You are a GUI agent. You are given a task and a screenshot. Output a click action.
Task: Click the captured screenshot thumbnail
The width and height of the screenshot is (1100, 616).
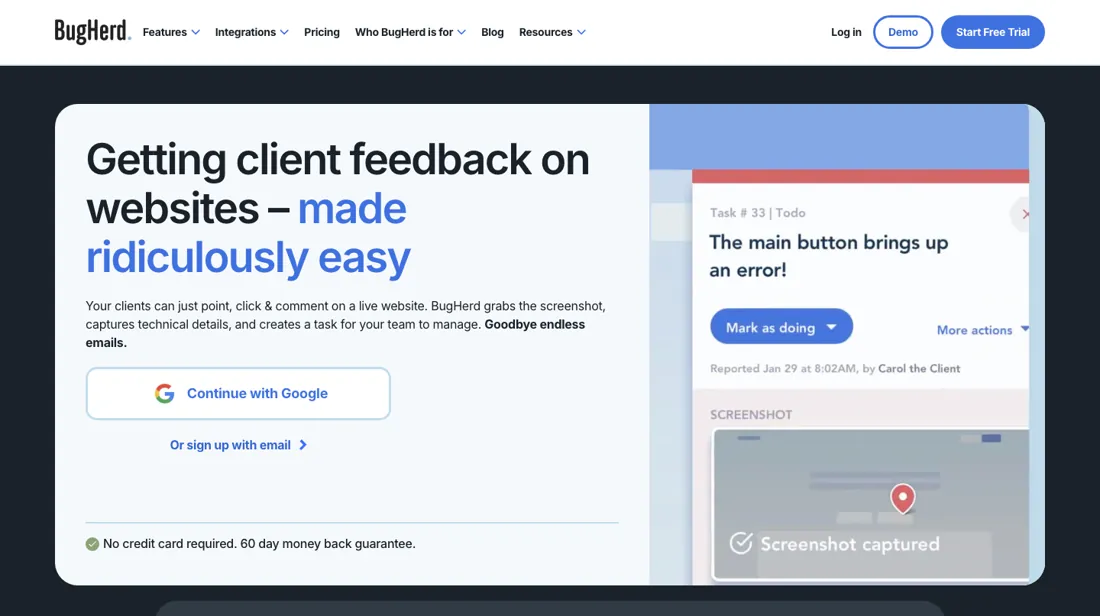point(871,504)
